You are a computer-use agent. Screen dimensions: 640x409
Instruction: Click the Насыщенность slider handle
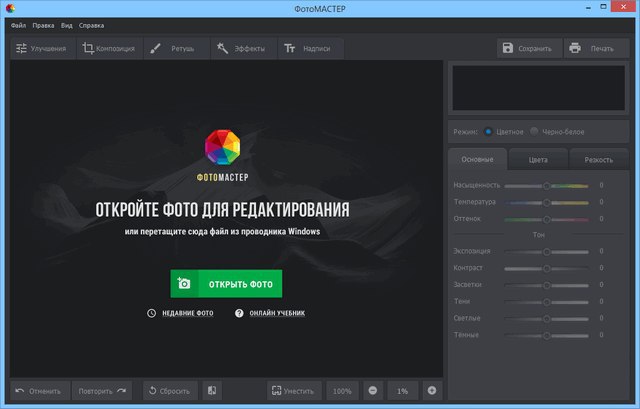(547, 186)
